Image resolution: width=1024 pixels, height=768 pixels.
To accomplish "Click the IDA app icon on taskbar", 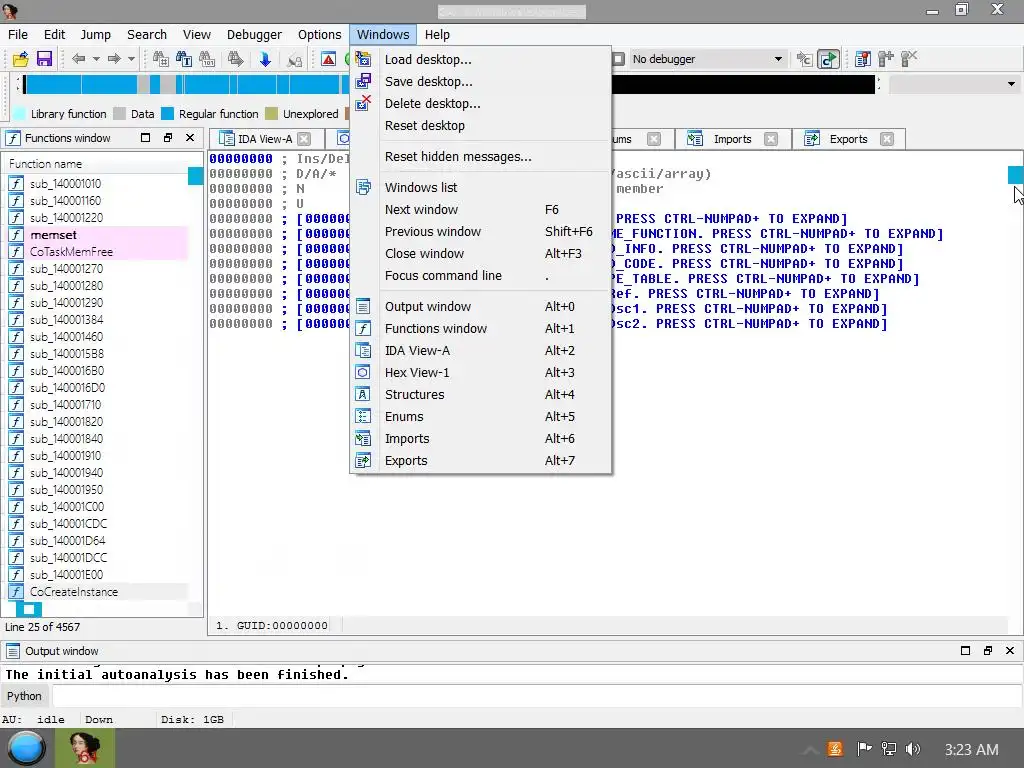I will pyautogui.click(x=85, y=748).
